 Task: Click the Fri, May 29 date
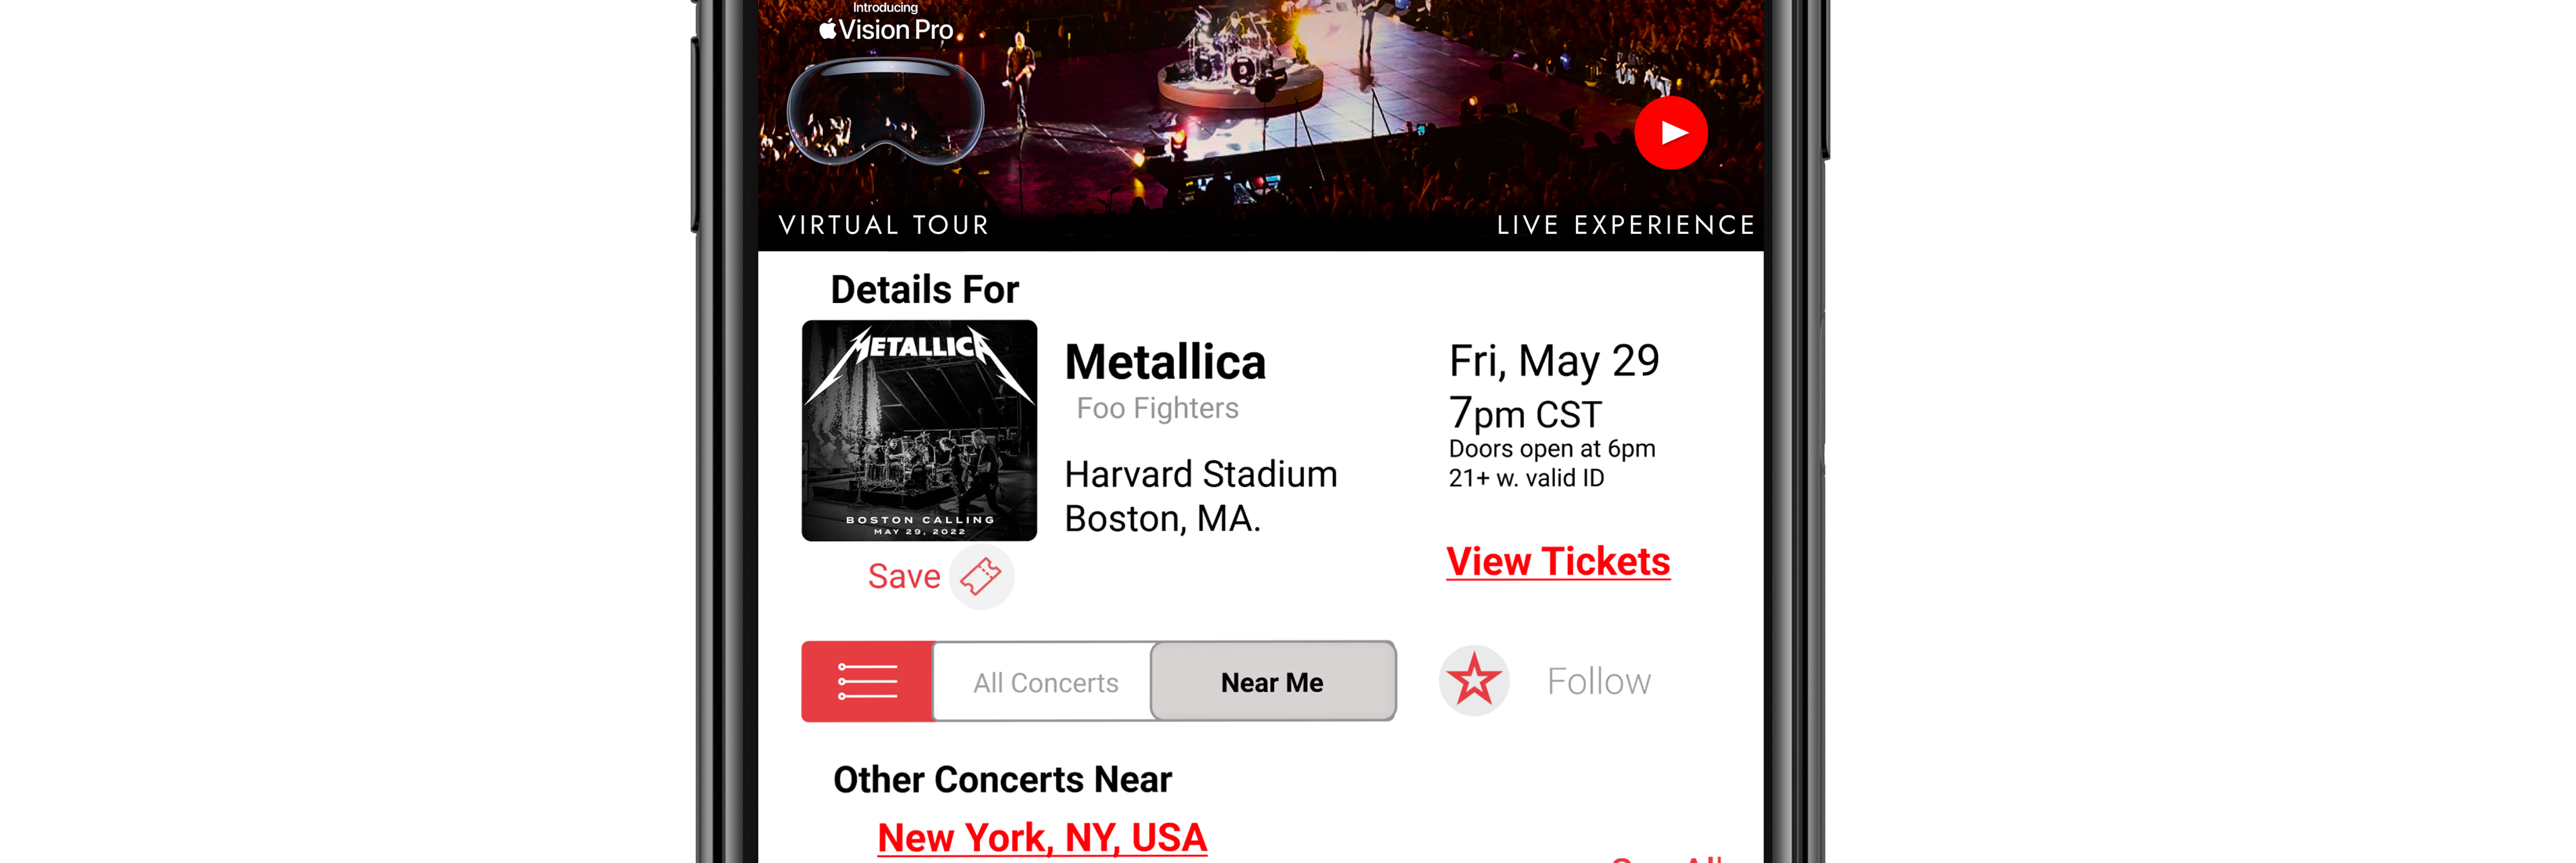coord(1553,361)
